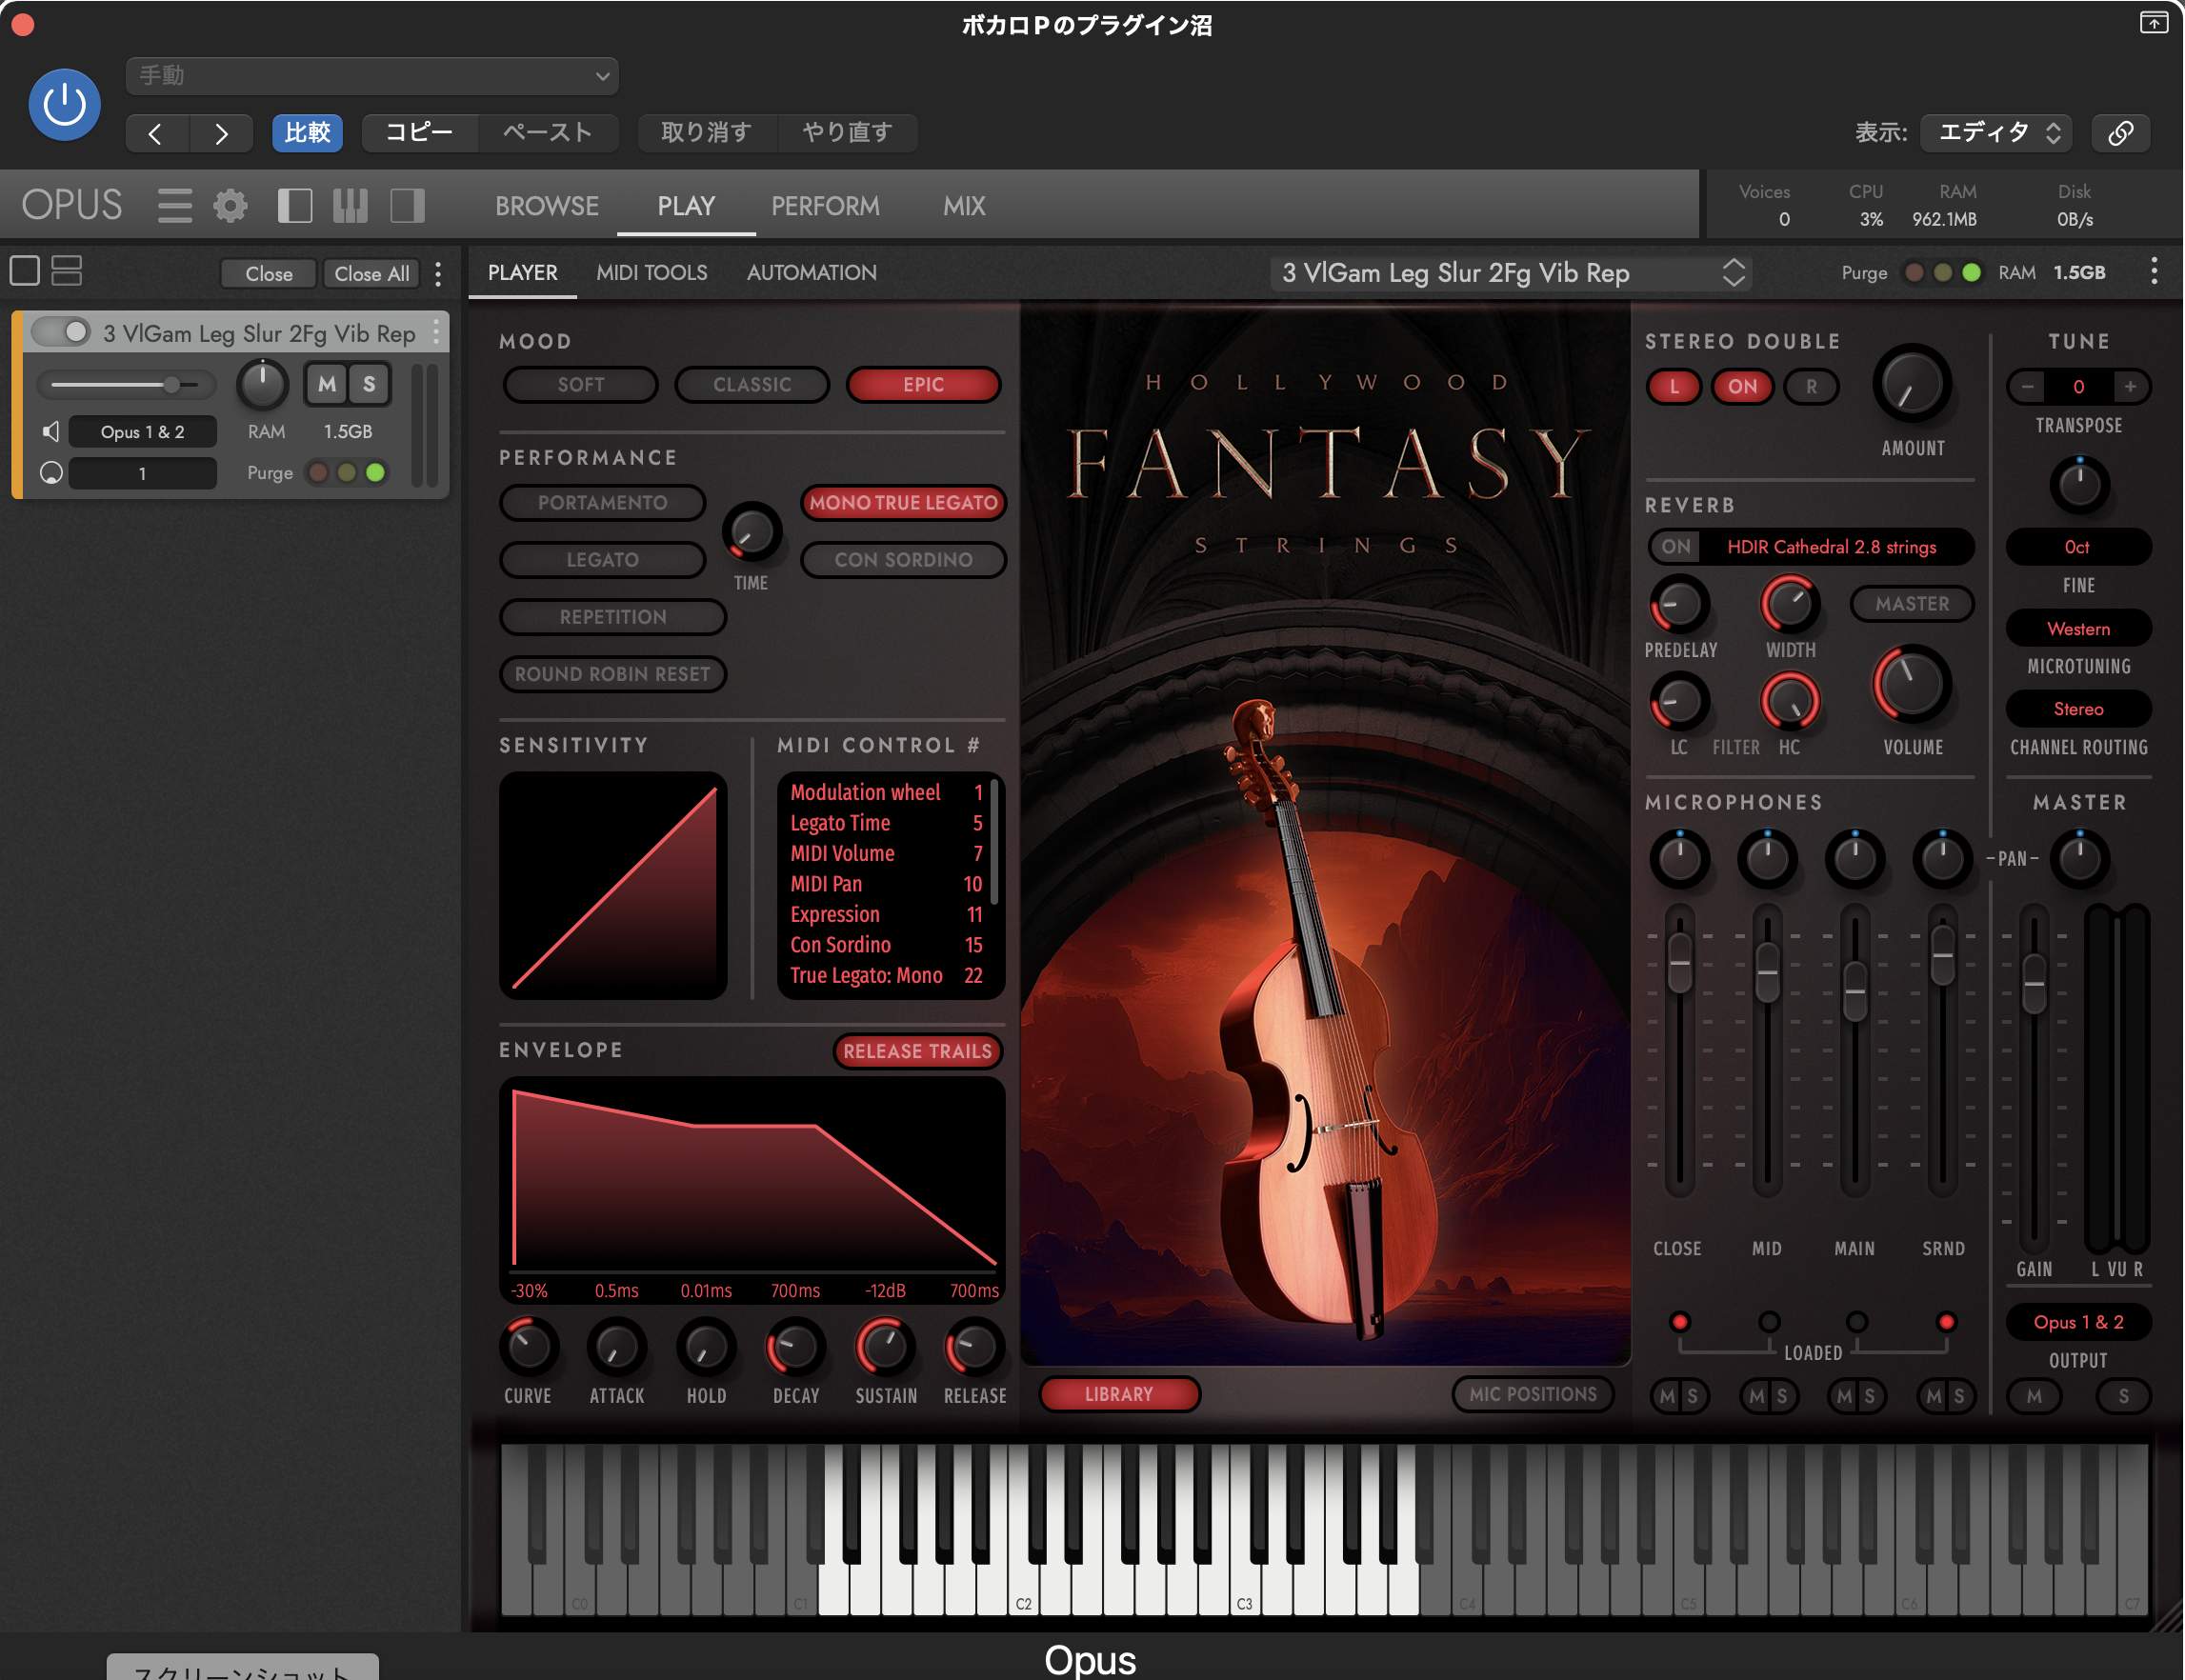Open rack output Opus 1 & 2 selector
The height and width of the screenshot is (1680, 2185).
(x=142, y=432)
